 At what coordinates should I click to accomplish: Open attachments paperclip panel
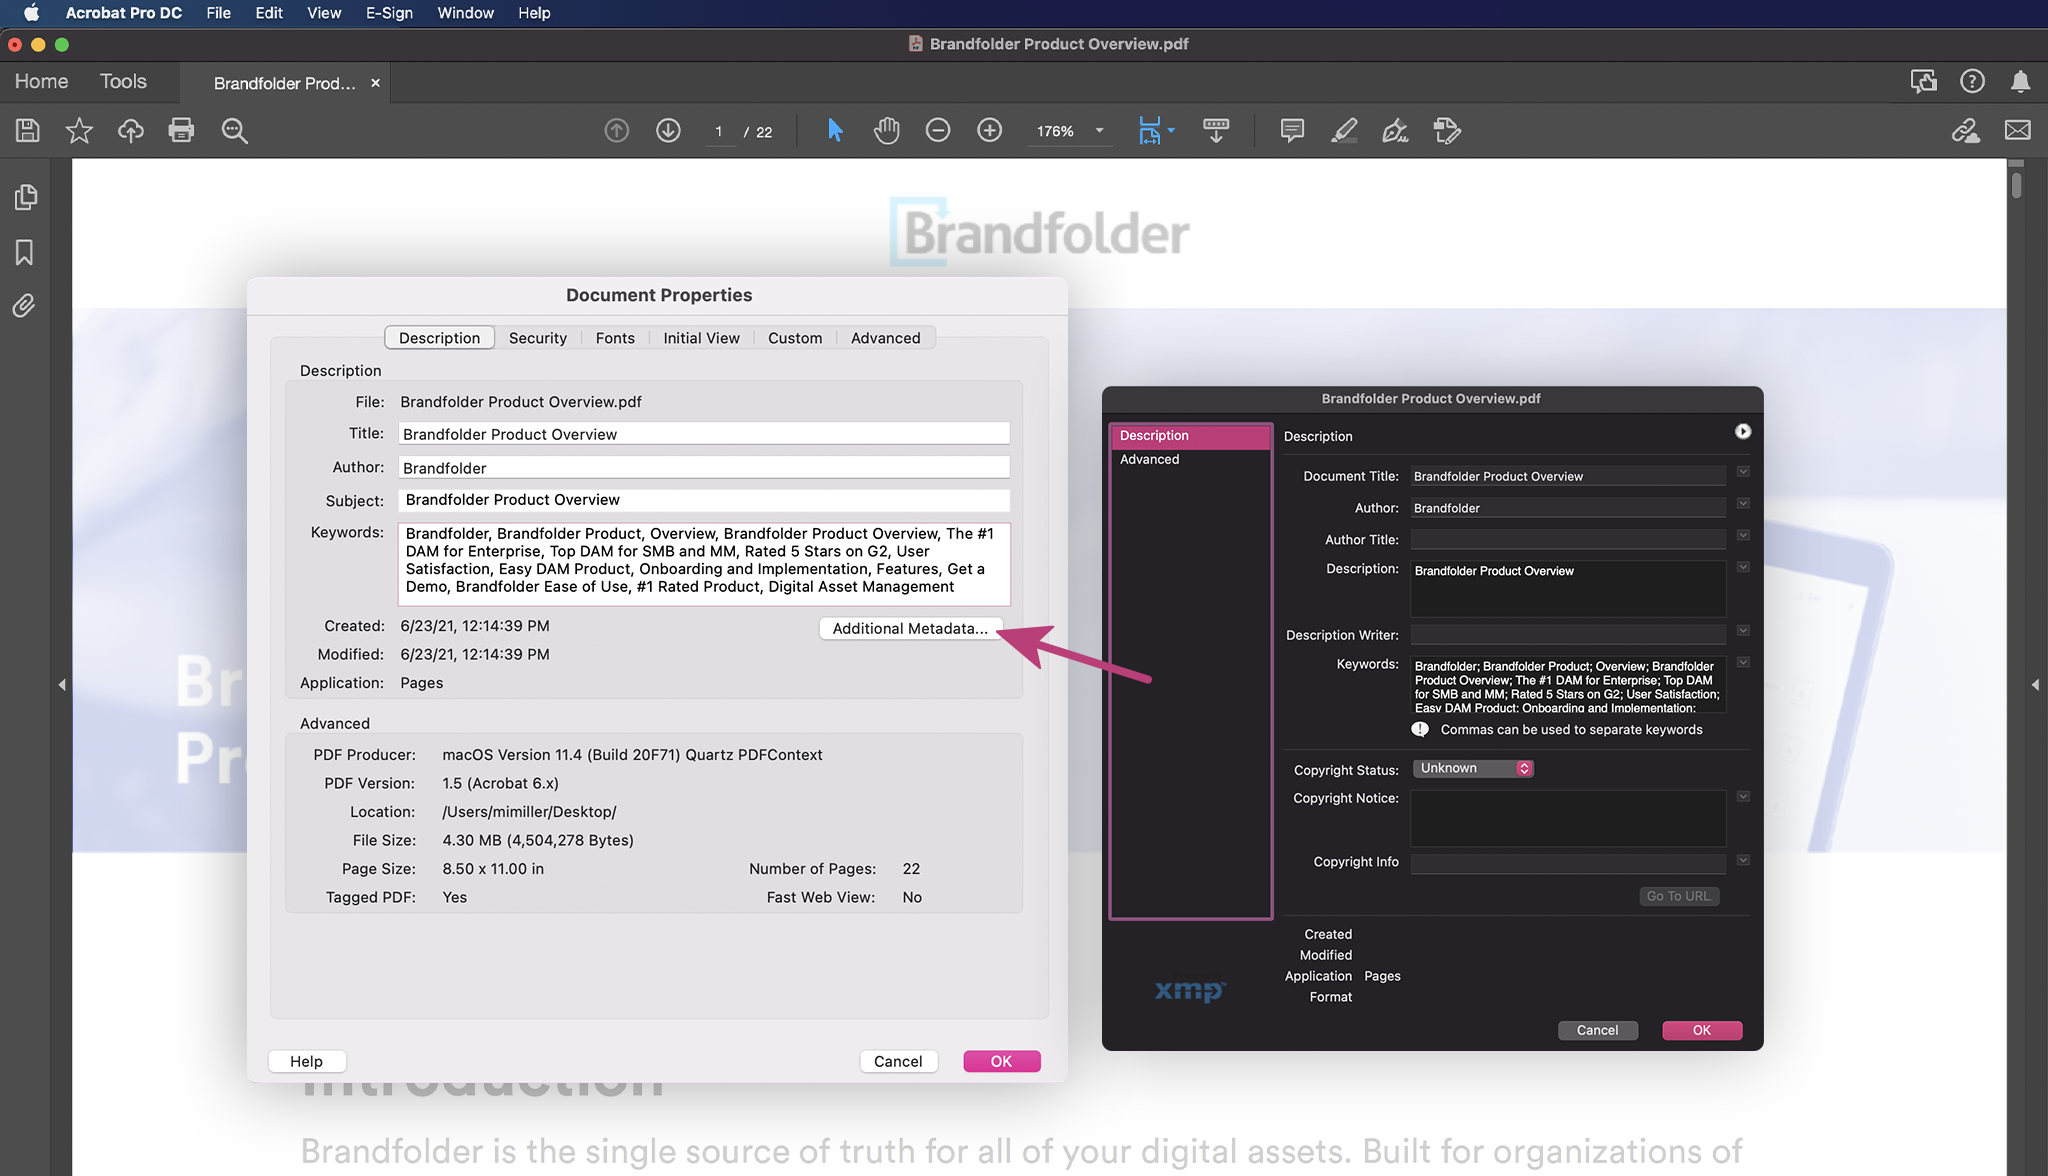[x=24, y=305]
